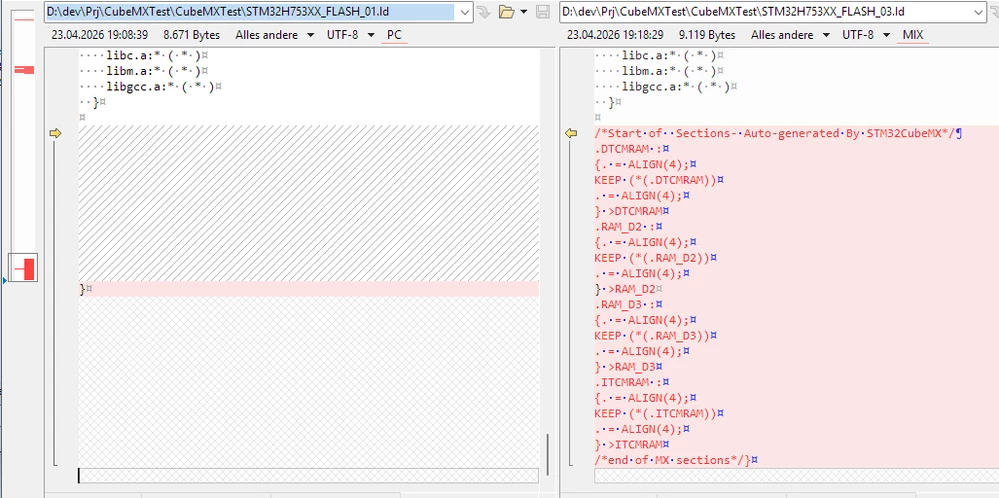Click yellow copy-to-right arrow in left gutter
999x498 pixels.
point(55,133)
